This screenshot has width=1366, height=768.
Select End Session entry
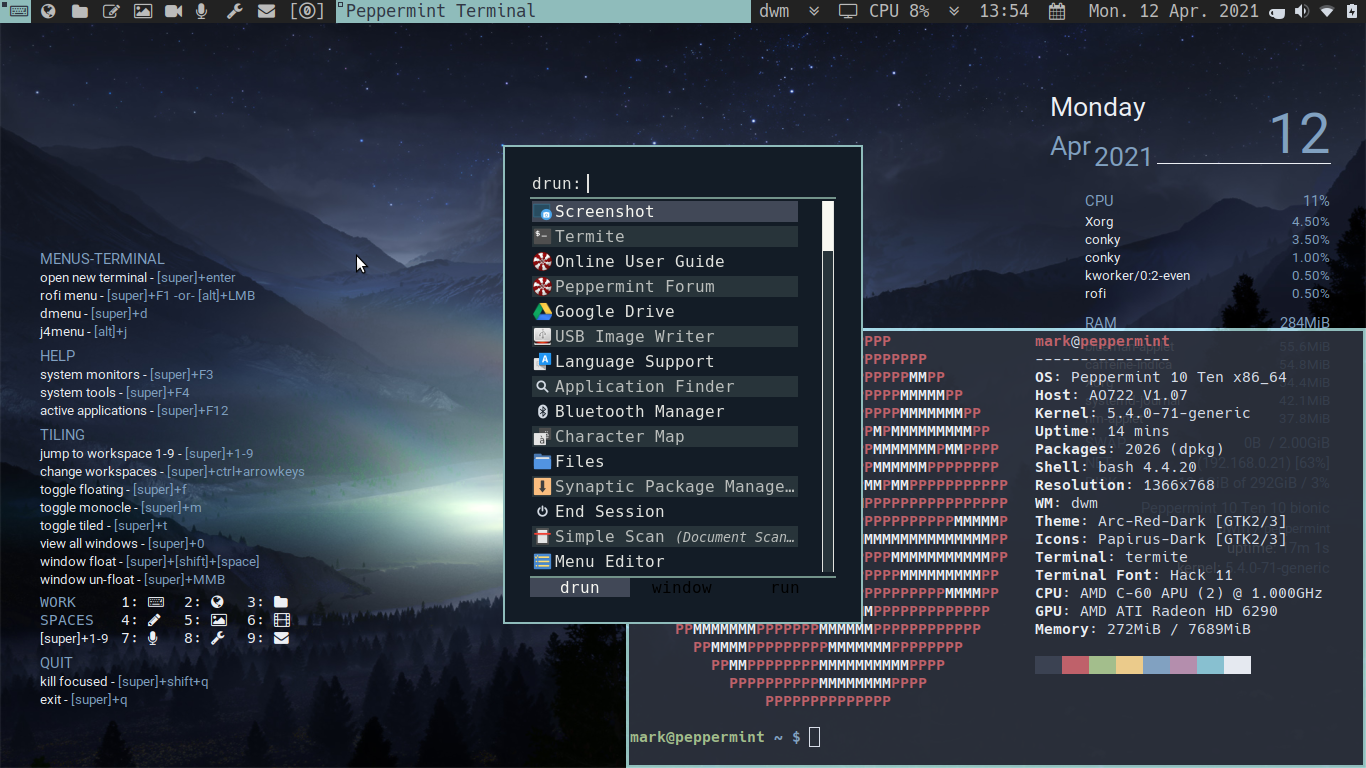(x=665, y=512)
